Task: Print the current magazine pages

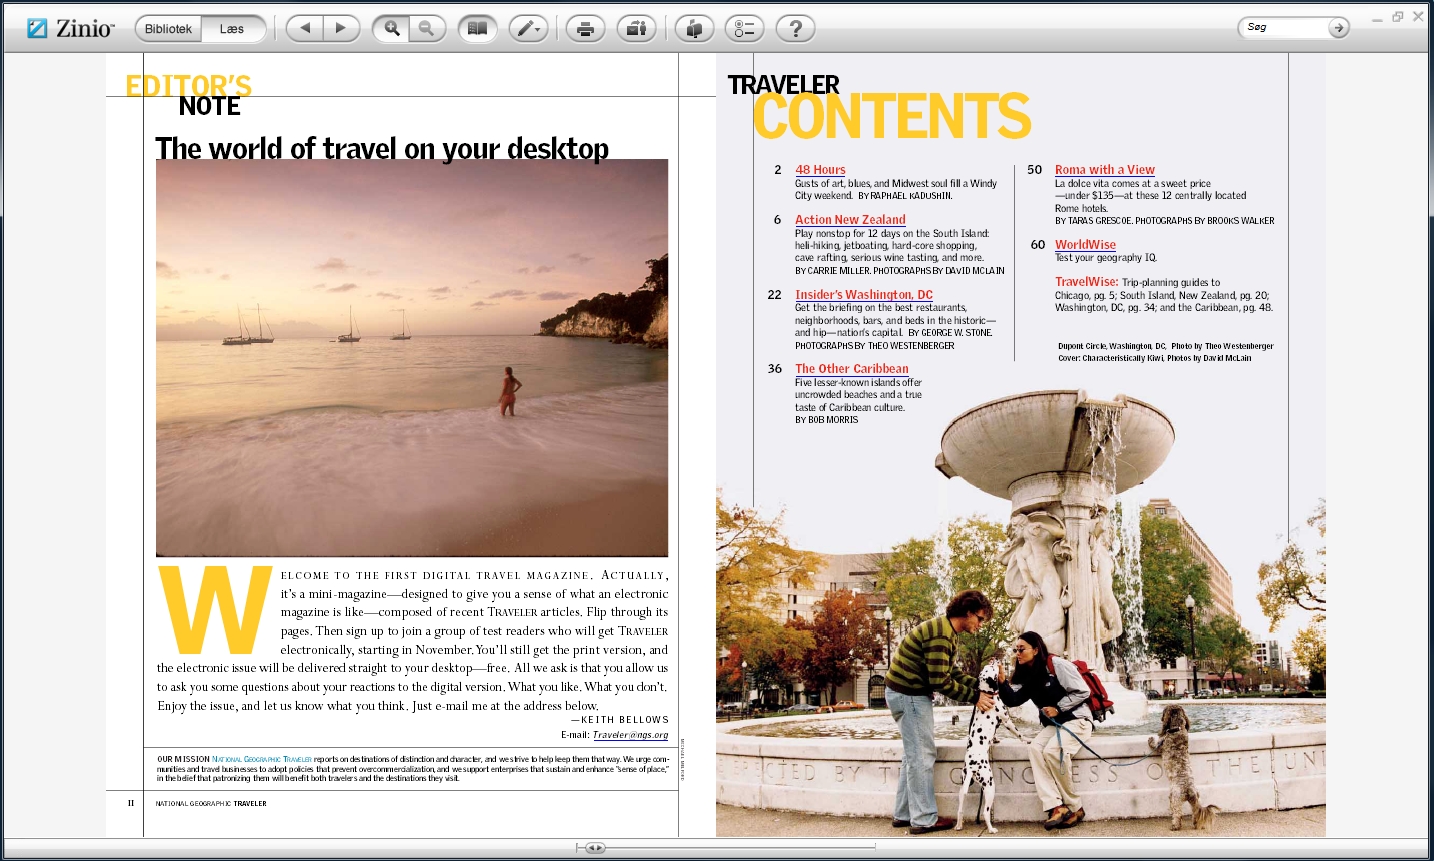Action: coord(585,29)
